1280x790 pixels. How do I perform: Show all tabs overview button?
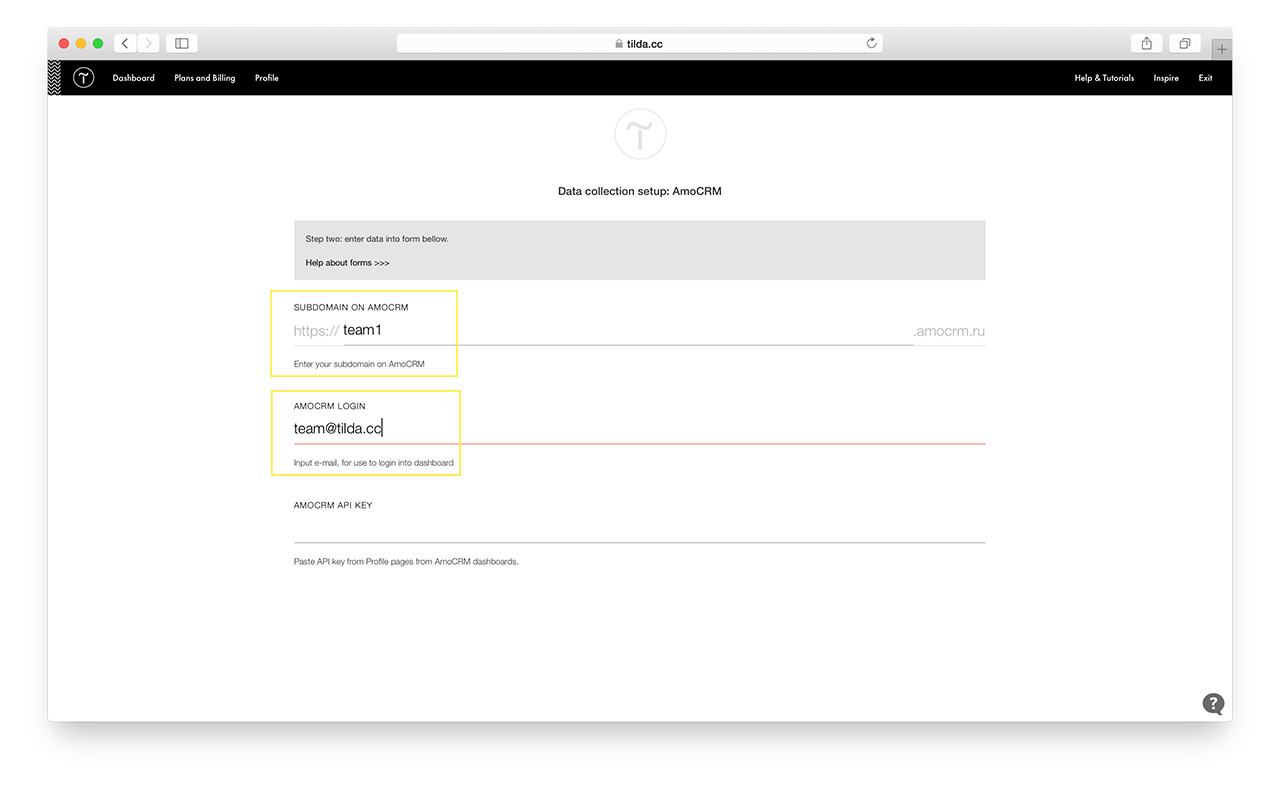coord(1184,43)
